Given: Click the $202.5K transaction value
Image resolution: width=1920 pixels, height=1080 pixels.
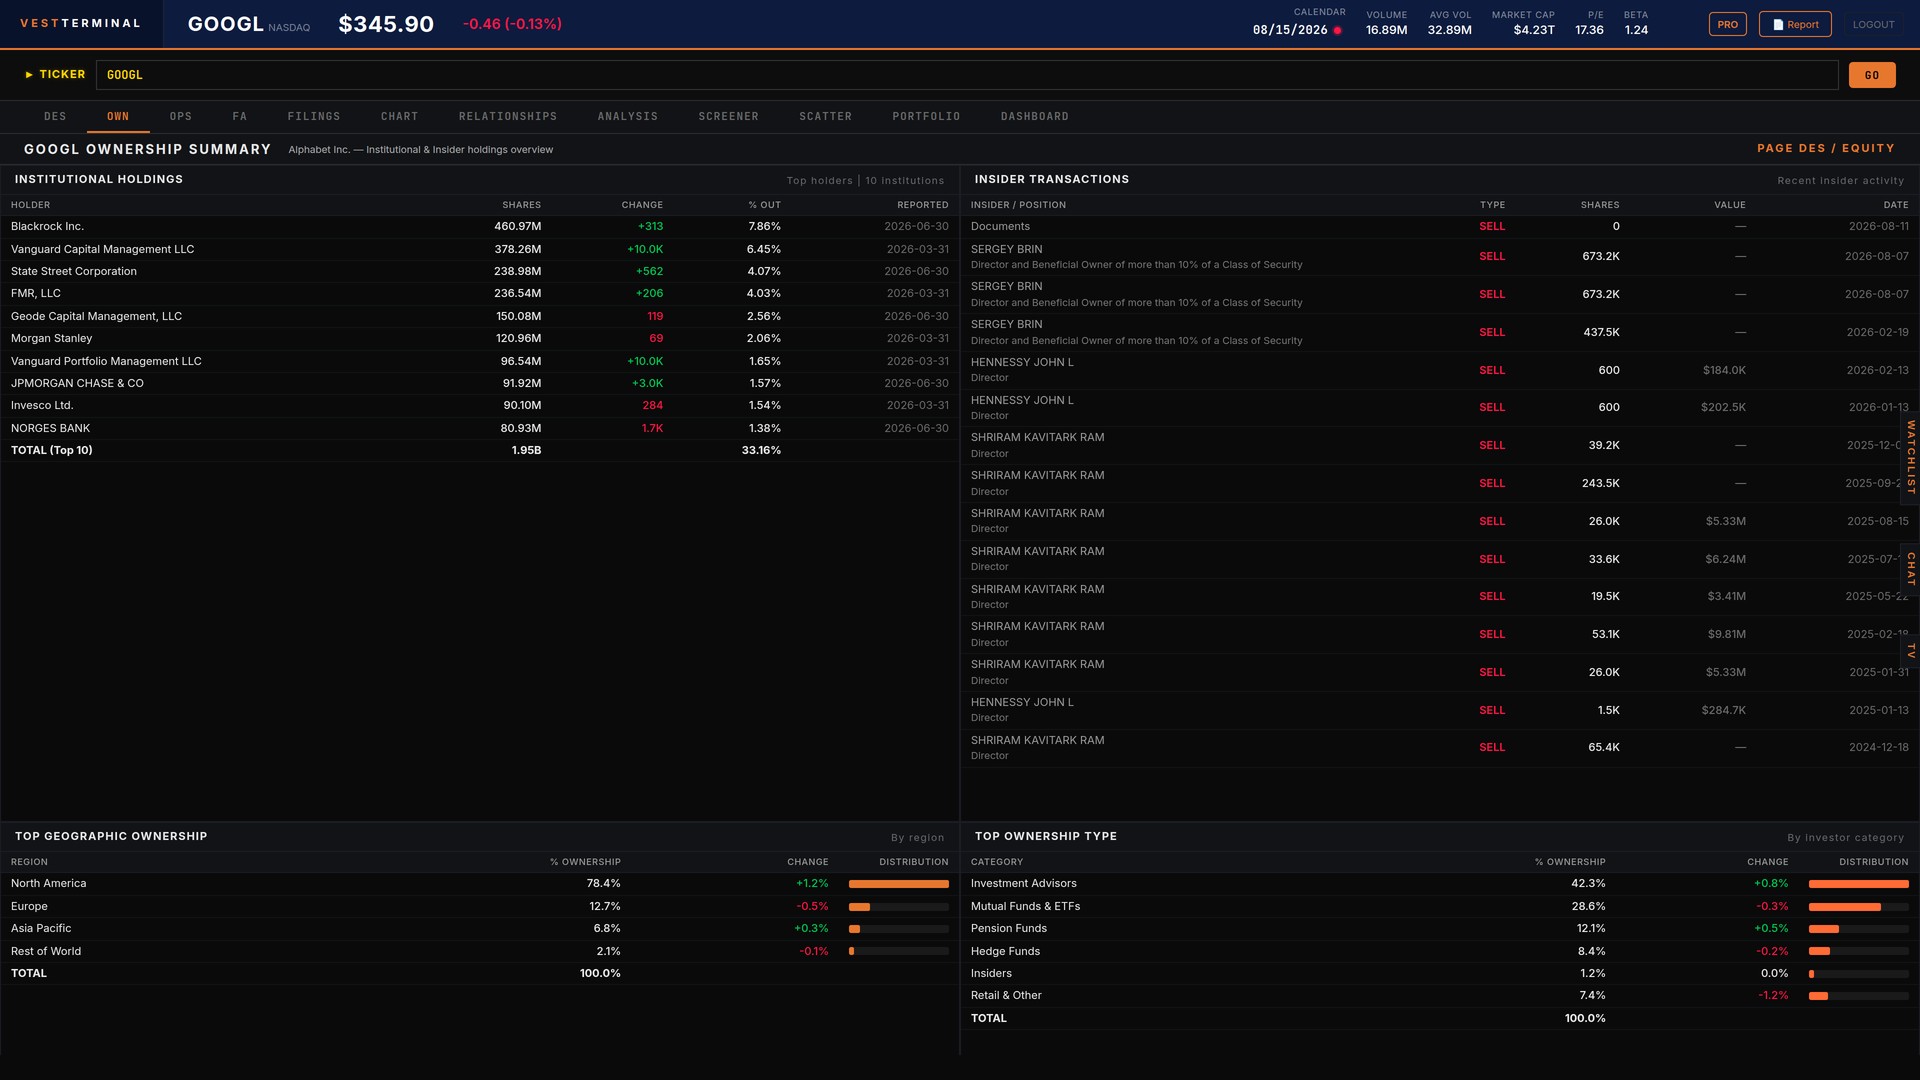Looking at the screenshot, I should (1723, 408).
